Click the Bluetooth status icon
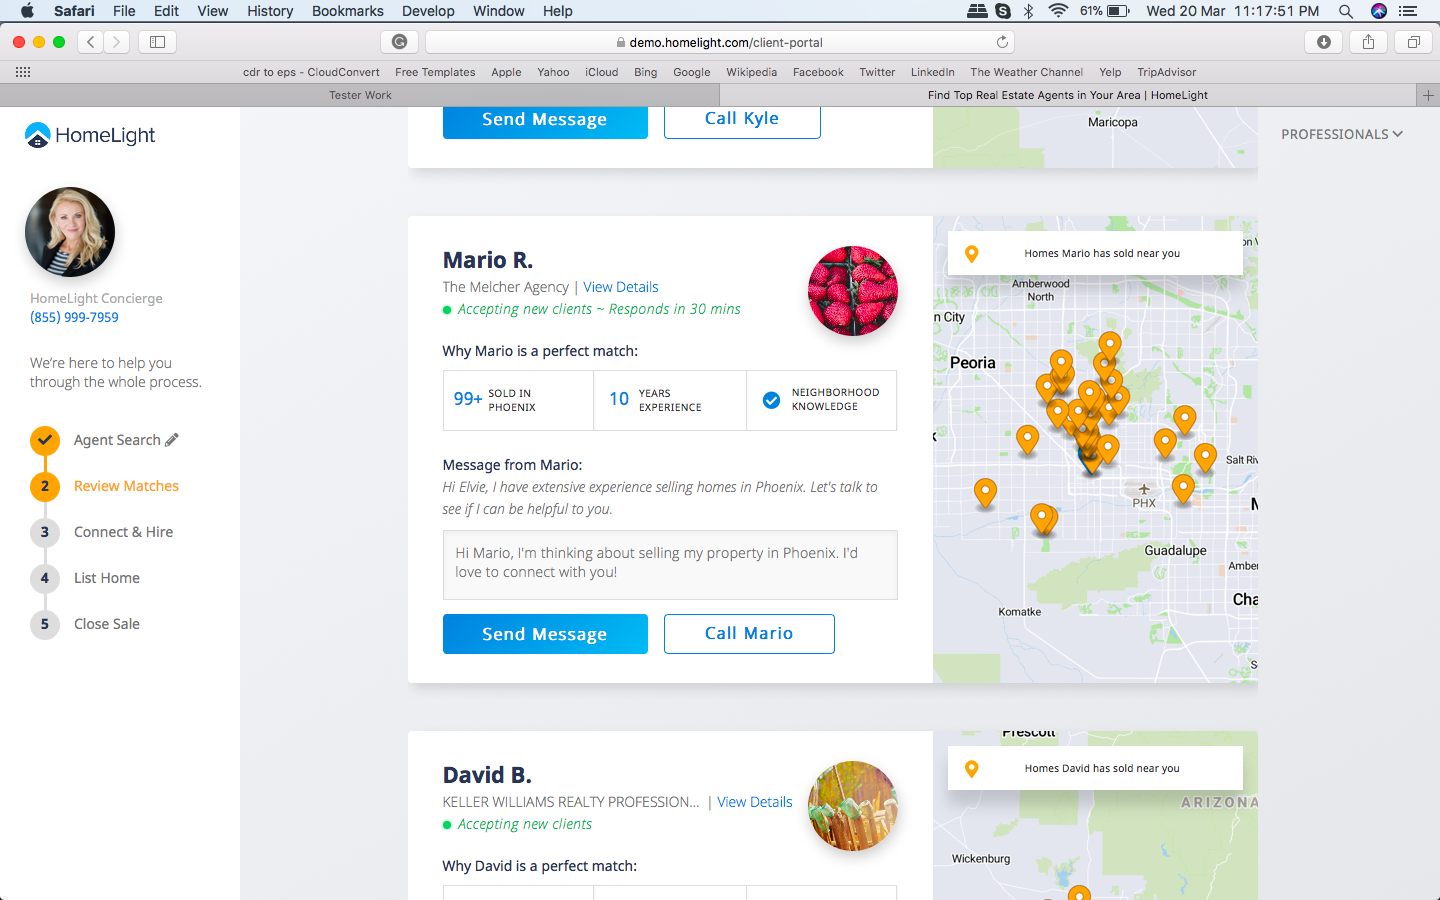Image resolution: width=1440 pixels, height=900 pixels. click(1028, 11)
